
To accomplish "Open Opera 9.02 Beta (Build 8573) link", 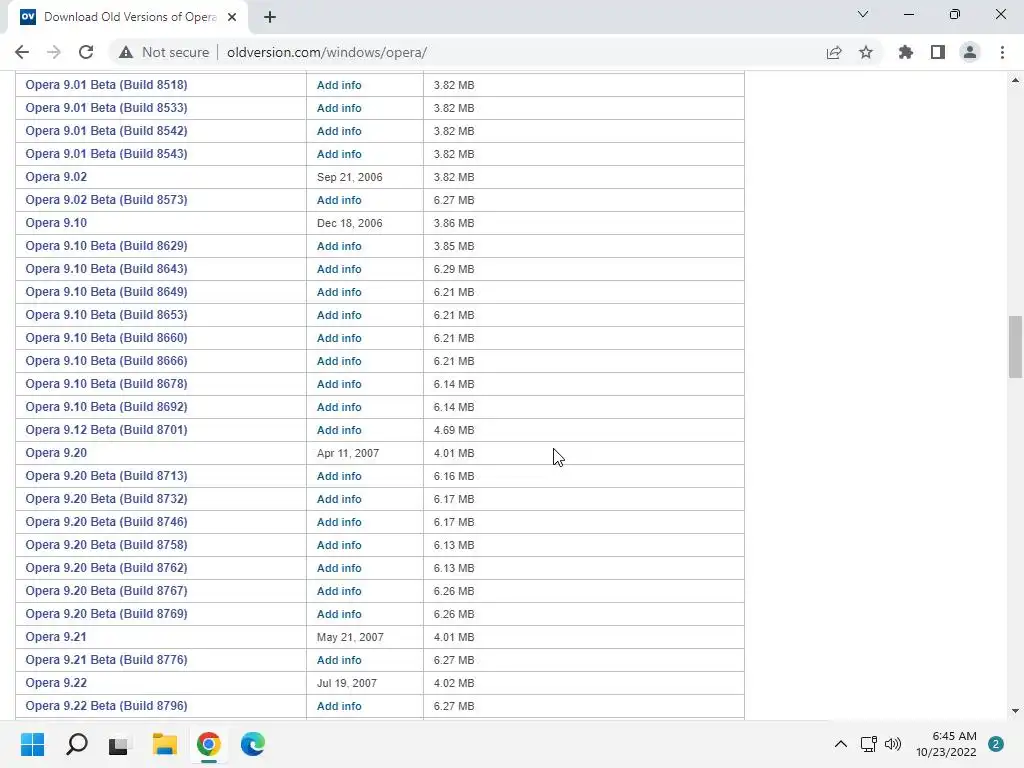I will (x=106, y=200).
